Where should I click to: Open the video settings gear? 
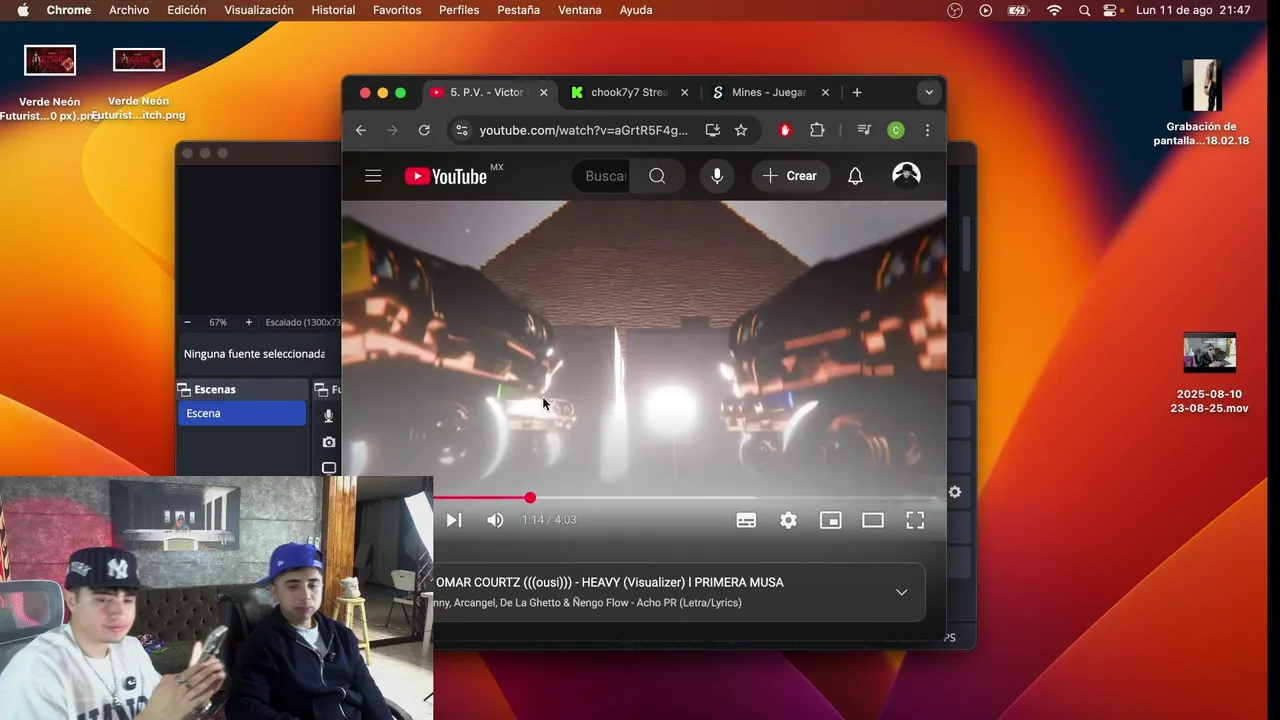[788, 520]
